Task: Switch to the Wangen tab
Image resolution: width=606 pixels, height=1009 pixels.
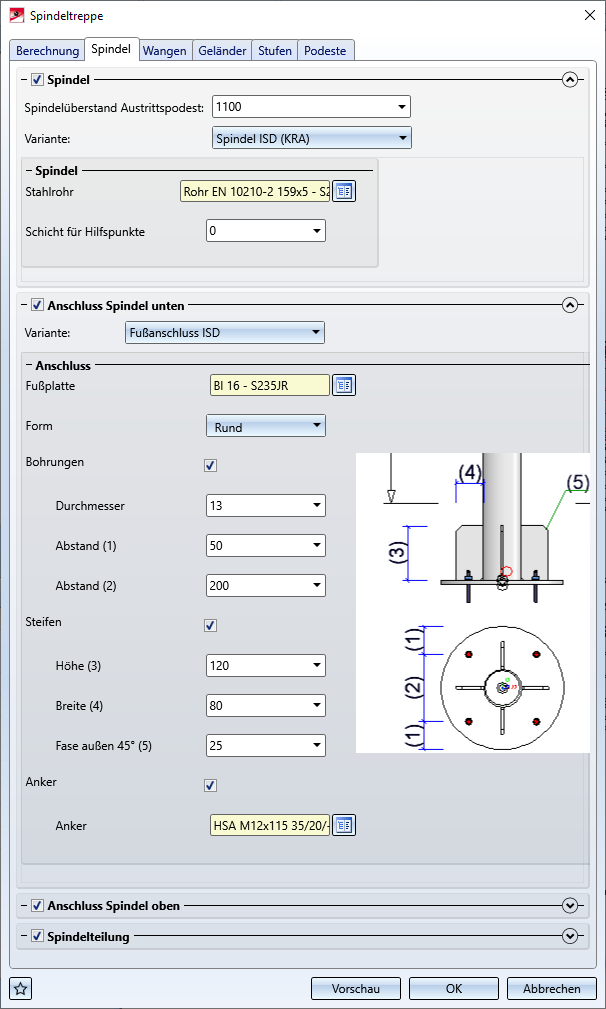Action: point(165,50)
